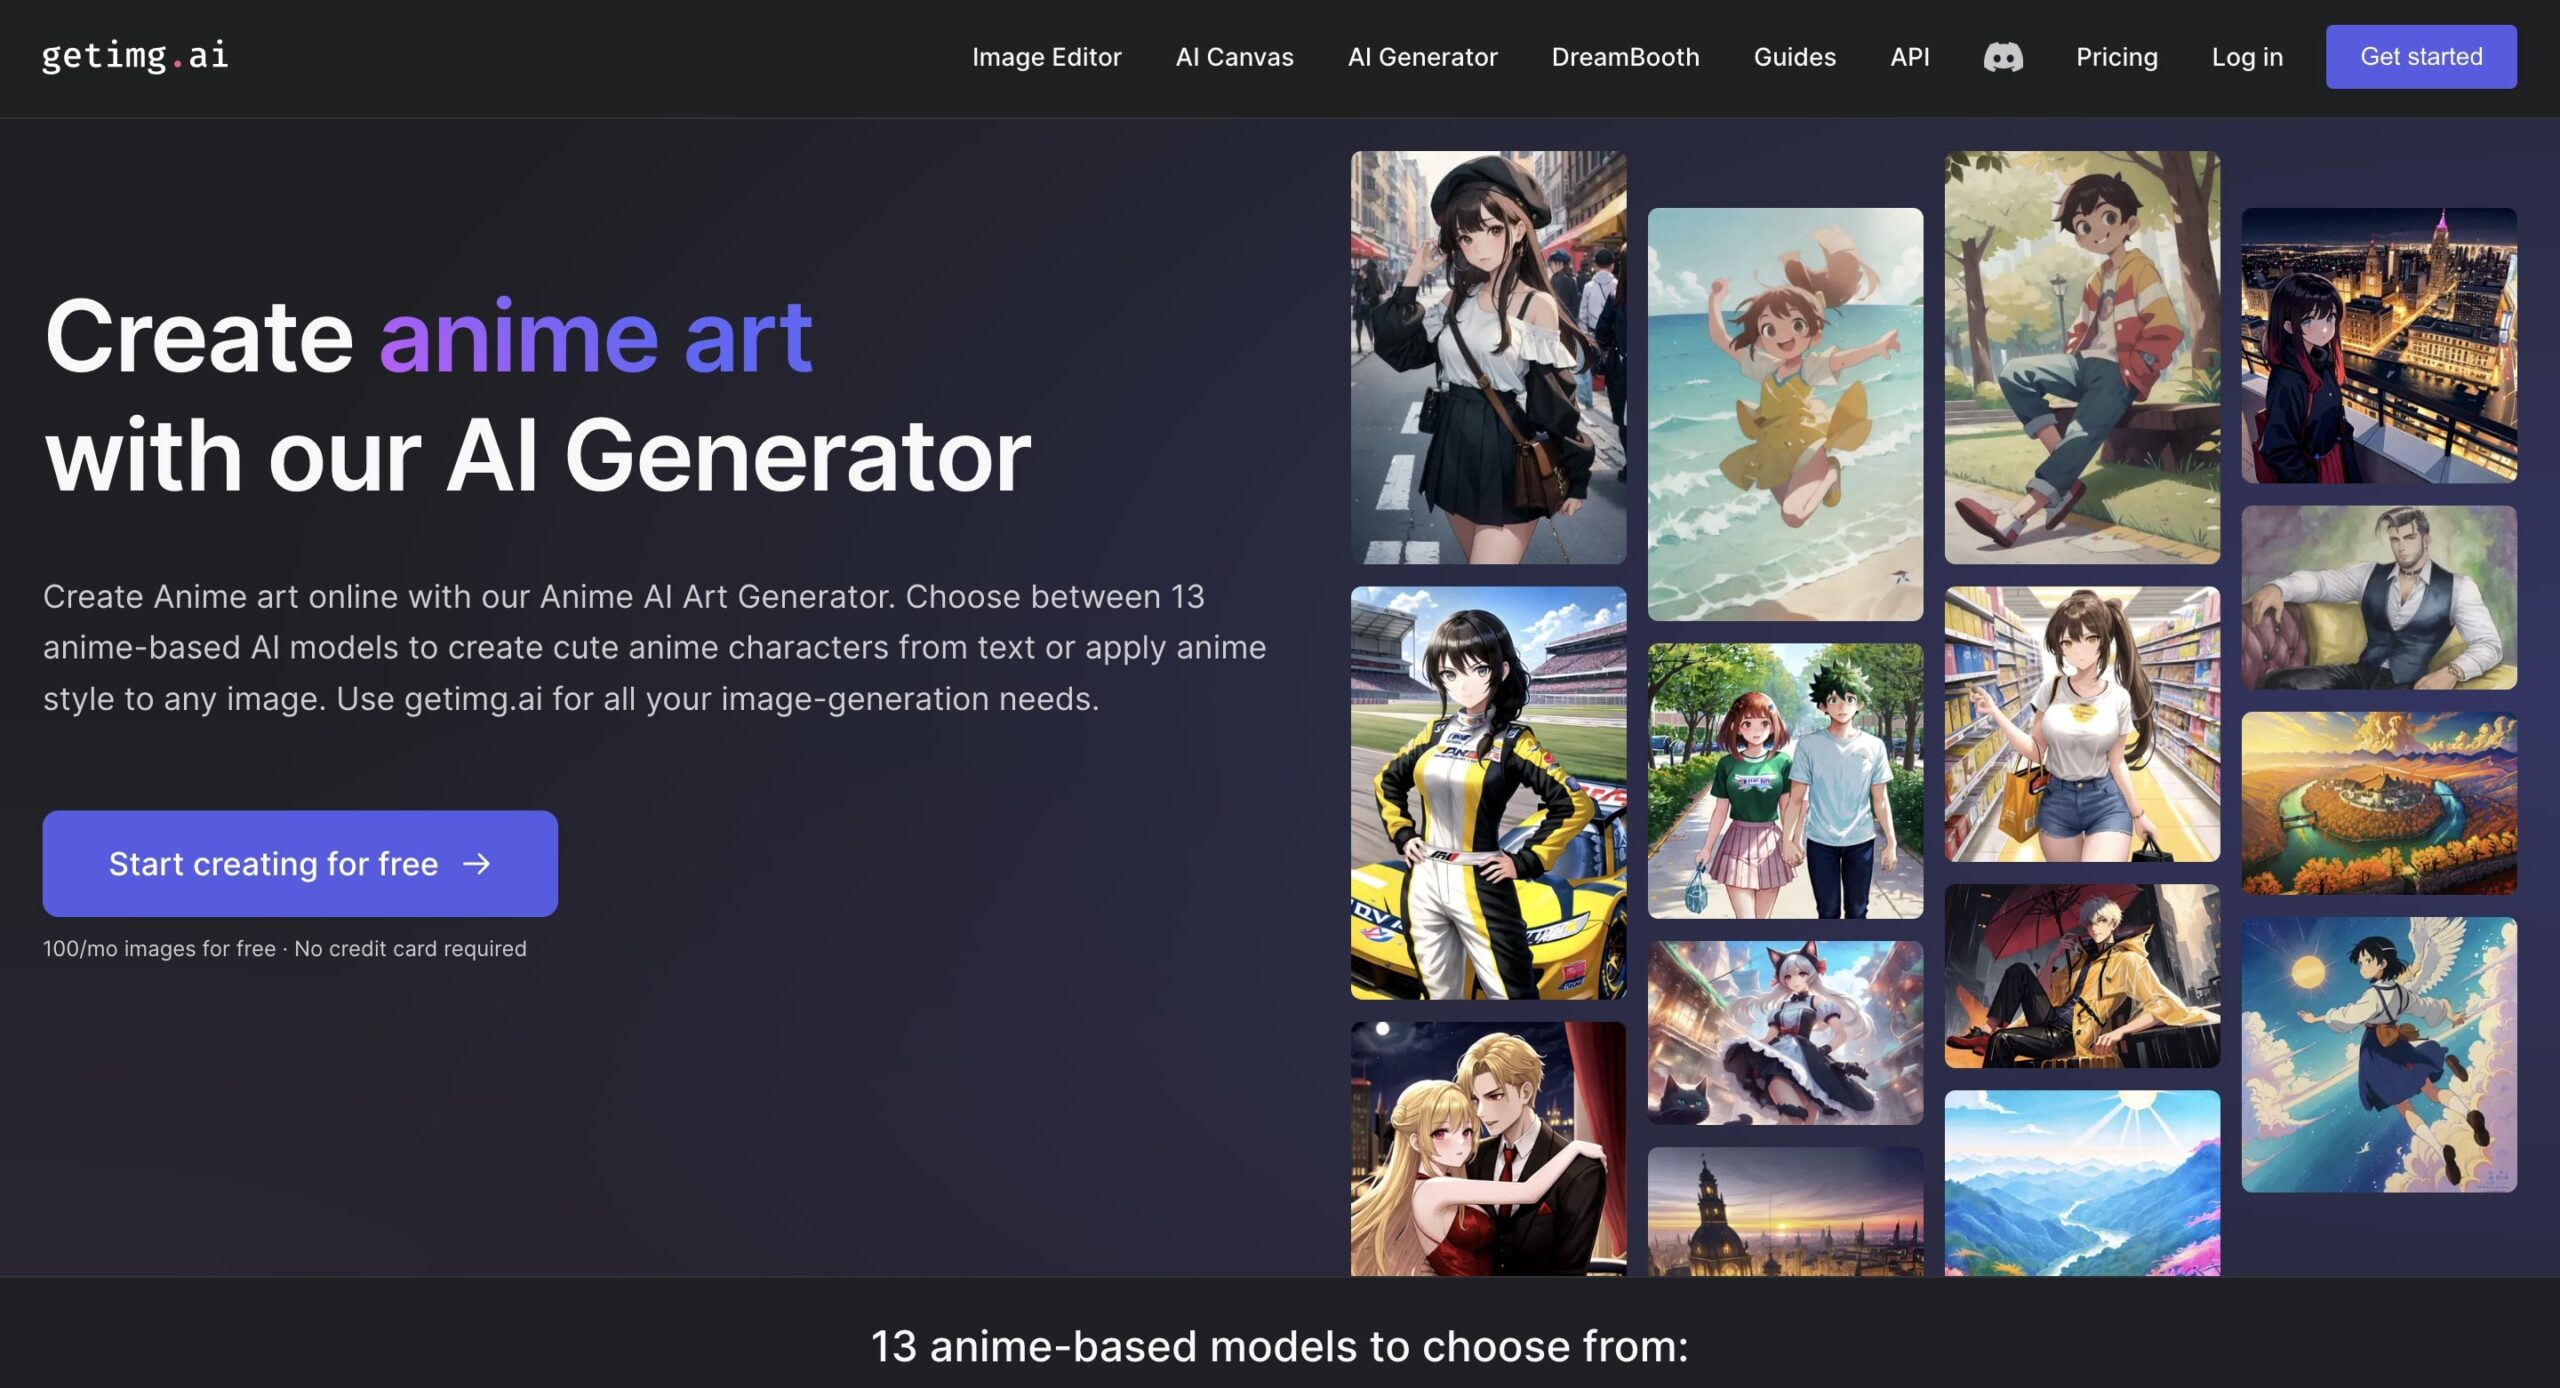Viewport: 2560px width, 1388px height.
Task: Open the Image Editor menu item
Action: point(1046,57)
